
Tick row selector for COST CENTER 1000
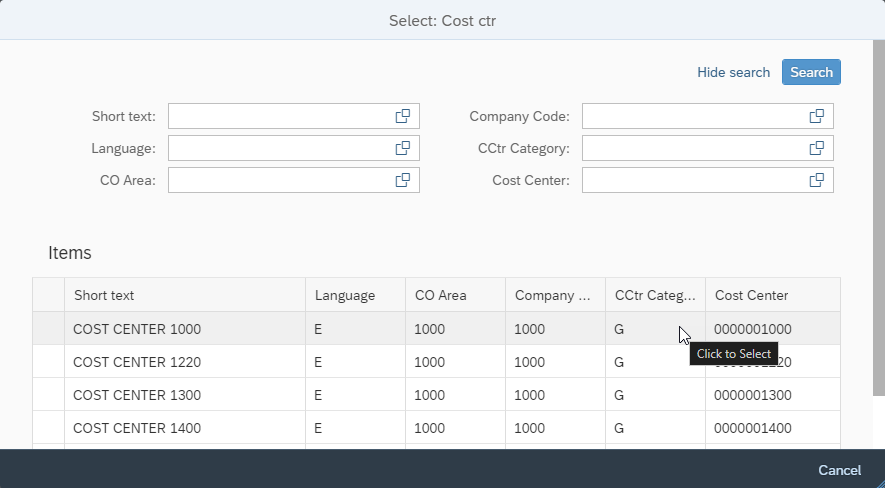coord(48,329)
